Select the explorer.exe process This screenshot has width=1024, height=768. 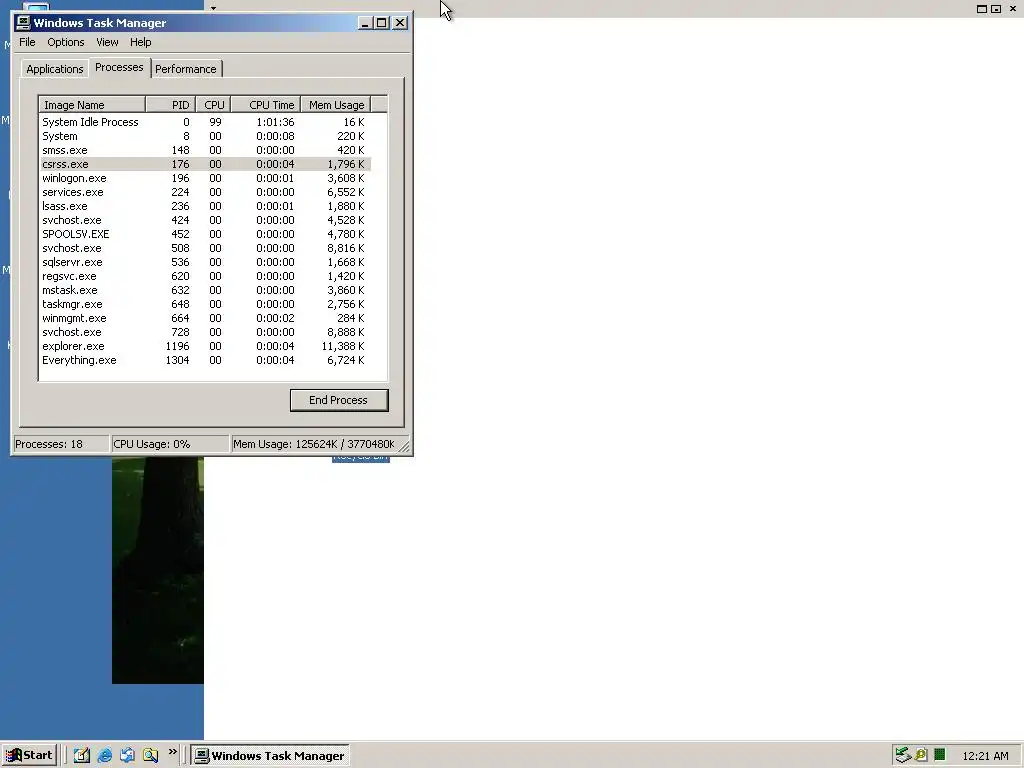(x=205, y=346)
